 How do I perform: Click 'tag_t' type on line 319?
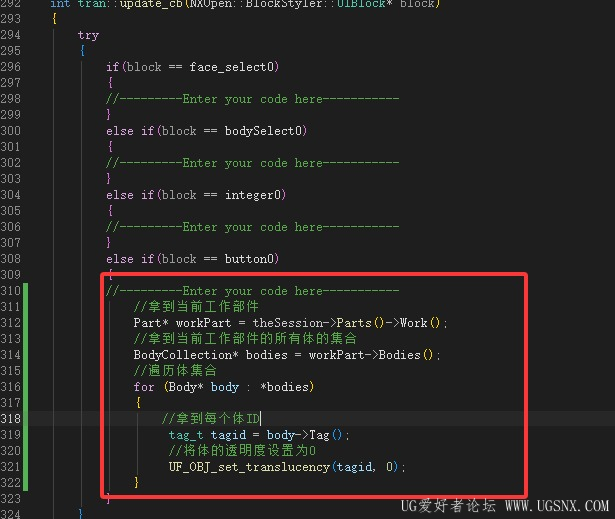tap(186, 435)
